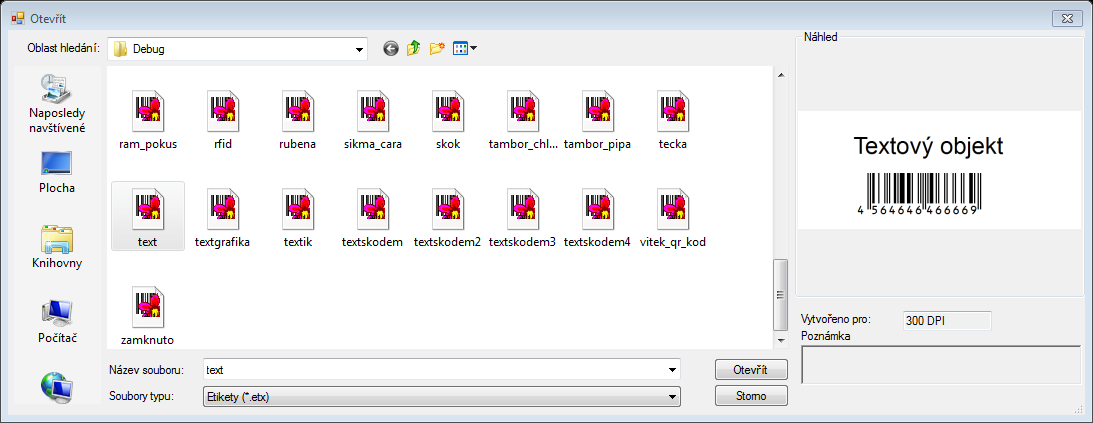
Task: Select the tambor_pipa file icon
Action: point(597,109)
